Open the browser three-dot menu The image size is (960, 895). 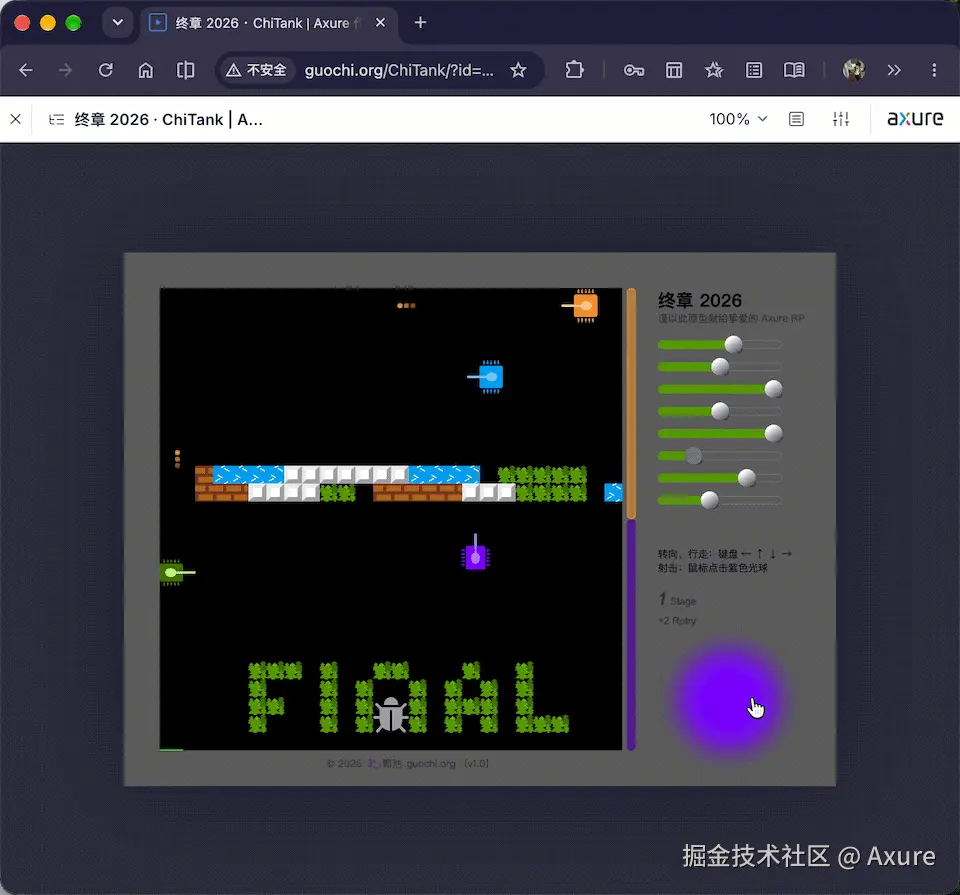pos(934,70)
